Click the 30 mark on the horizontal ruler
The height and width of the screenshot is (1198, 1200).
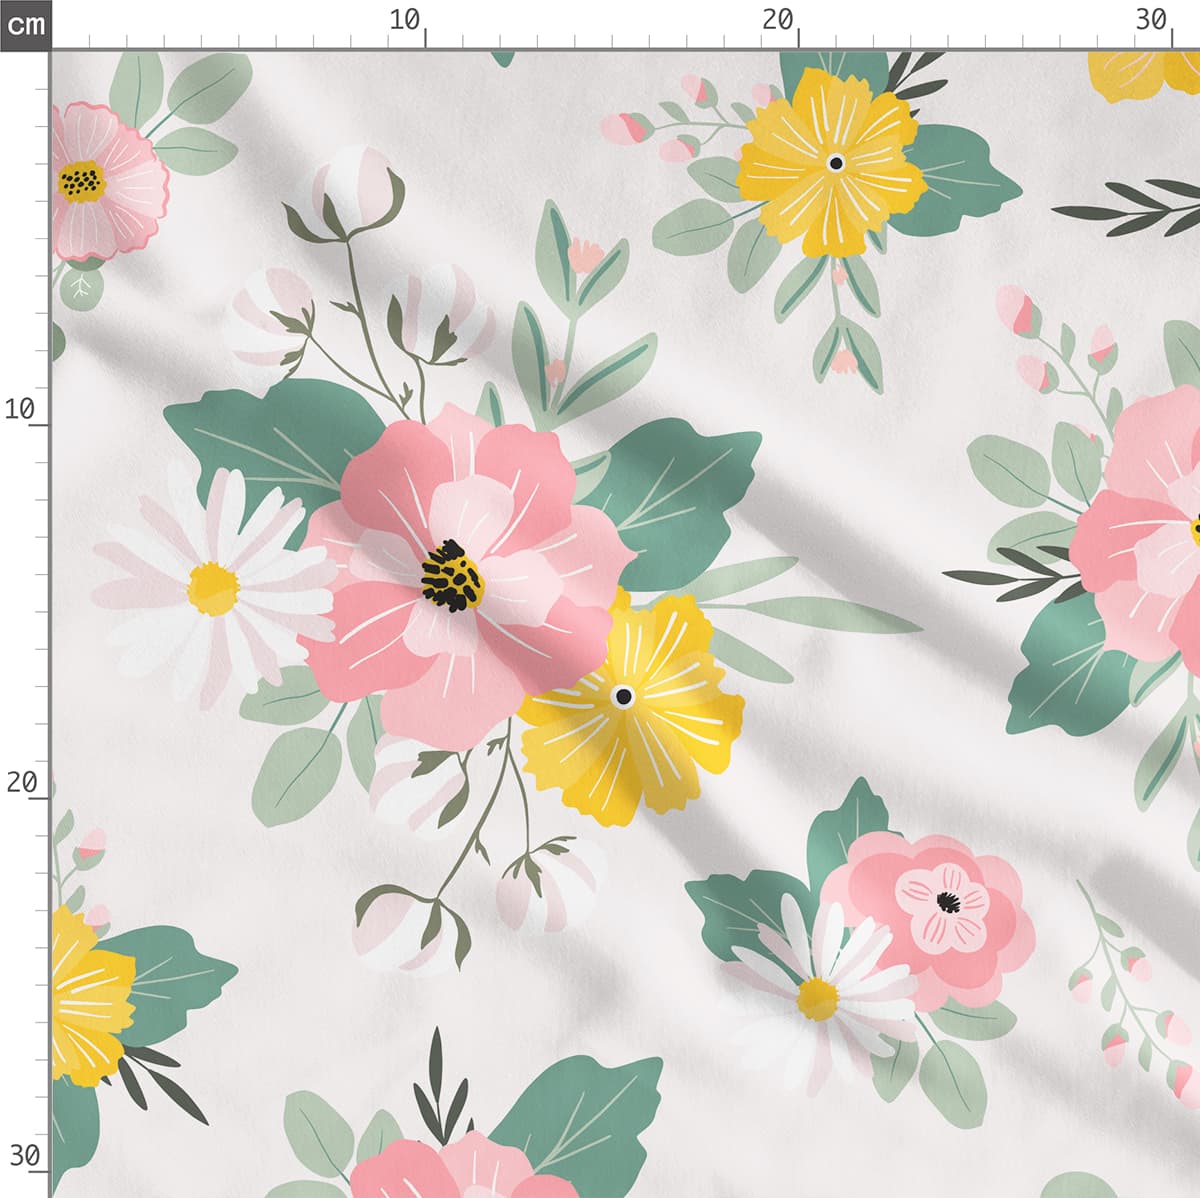[x=1151, y=20]
